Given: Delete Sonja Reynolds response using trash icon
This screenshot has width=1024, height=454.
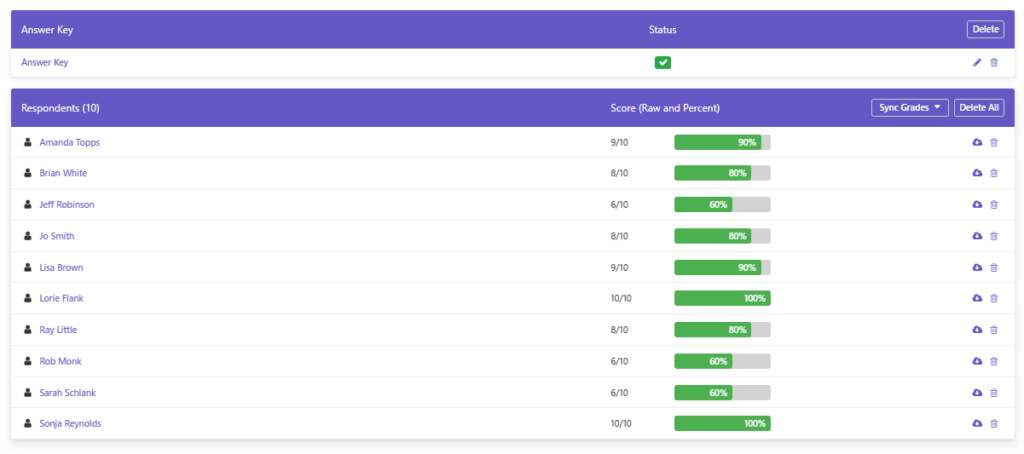Looking at the screenshot, I should 994,423.
